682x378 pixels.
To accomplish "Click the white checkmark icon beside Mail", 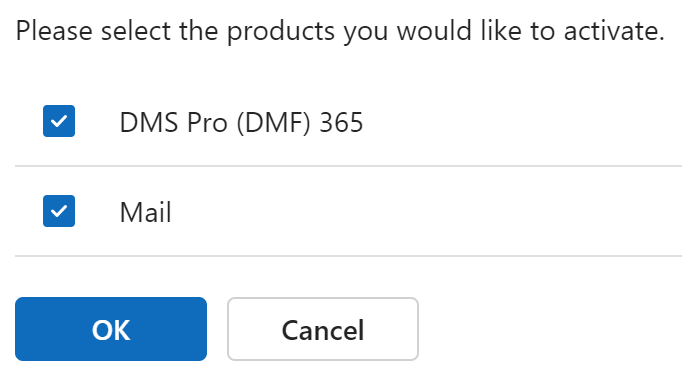I will coord(59,211).
